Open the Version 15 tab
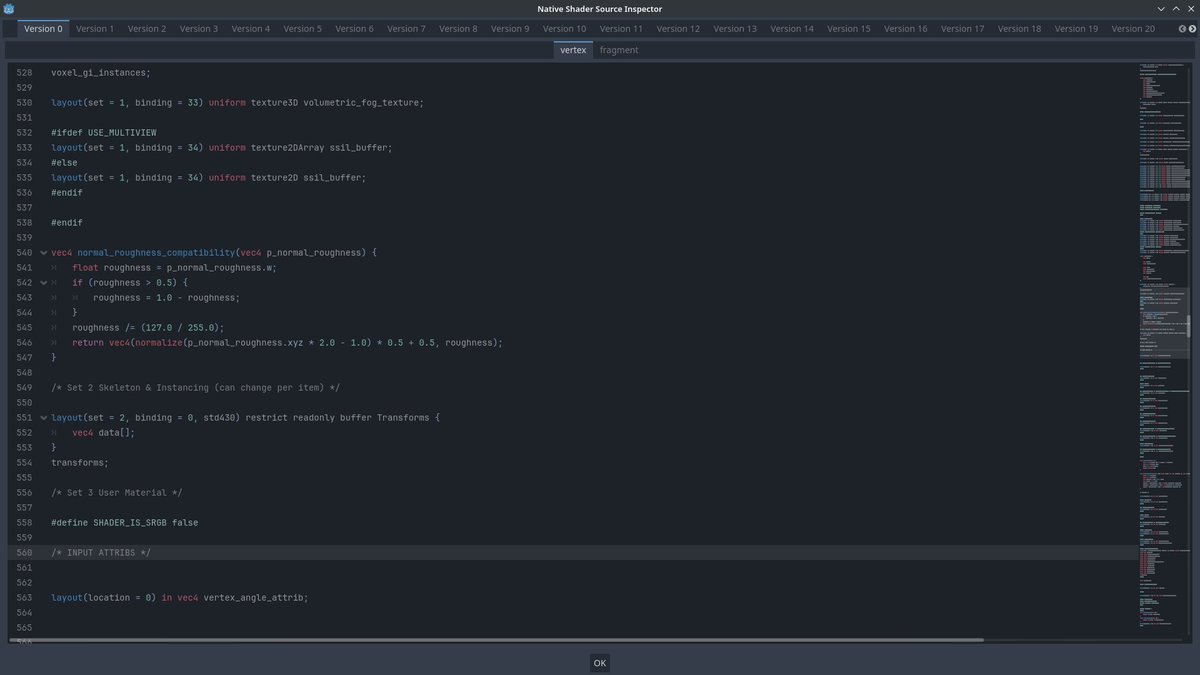Screen dimensions: 1200x675 point(850,29)
